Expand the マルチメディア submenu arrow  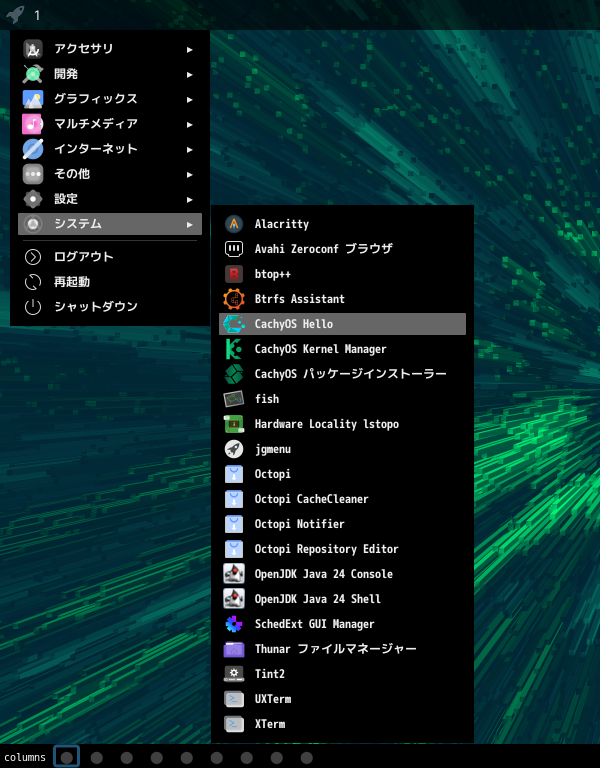tap(190, 124)
